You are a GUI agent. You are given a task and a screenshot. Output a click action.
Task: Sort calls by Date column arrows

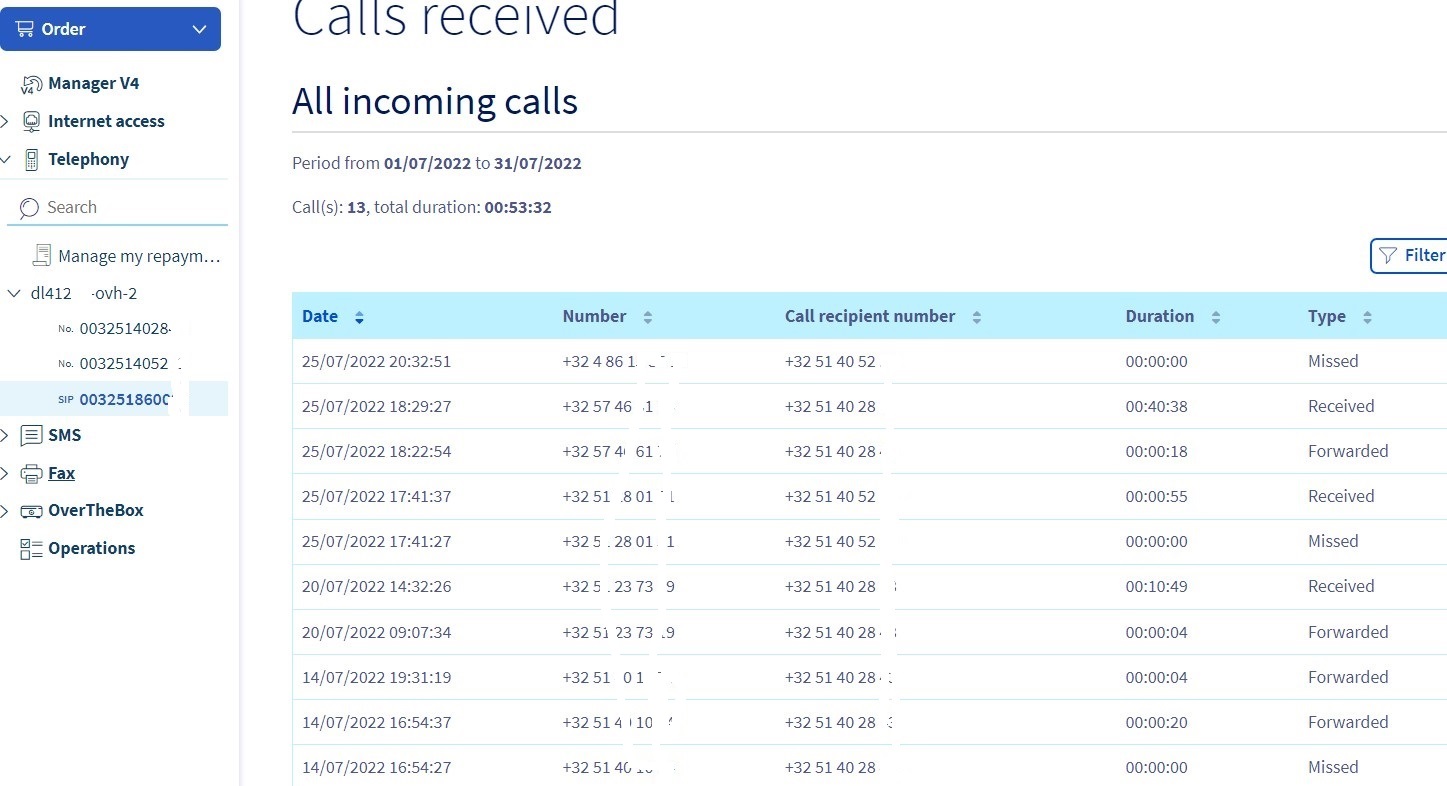[359, 317]
